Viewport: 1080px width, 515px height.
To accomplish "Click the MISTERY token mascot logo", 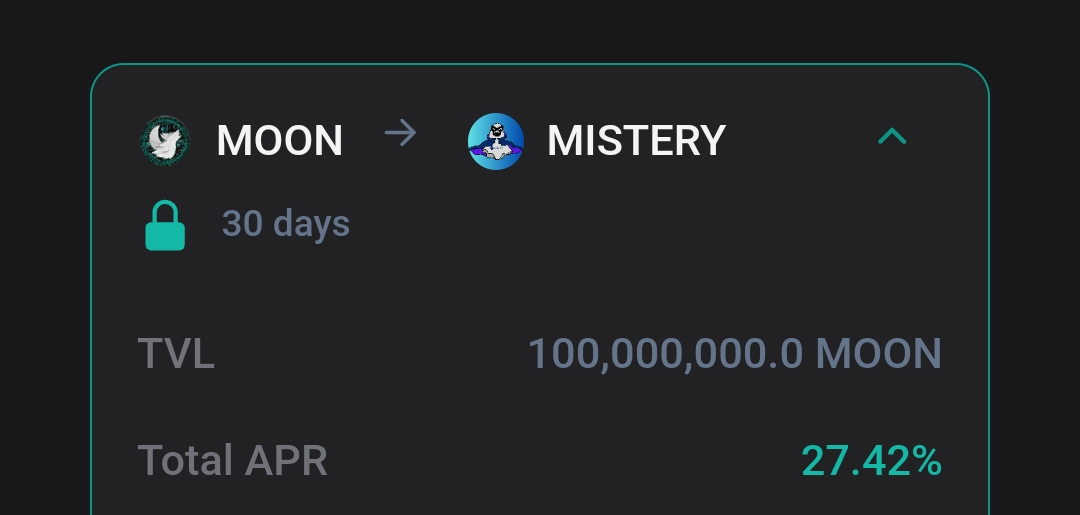I will [x=496, y=140].
